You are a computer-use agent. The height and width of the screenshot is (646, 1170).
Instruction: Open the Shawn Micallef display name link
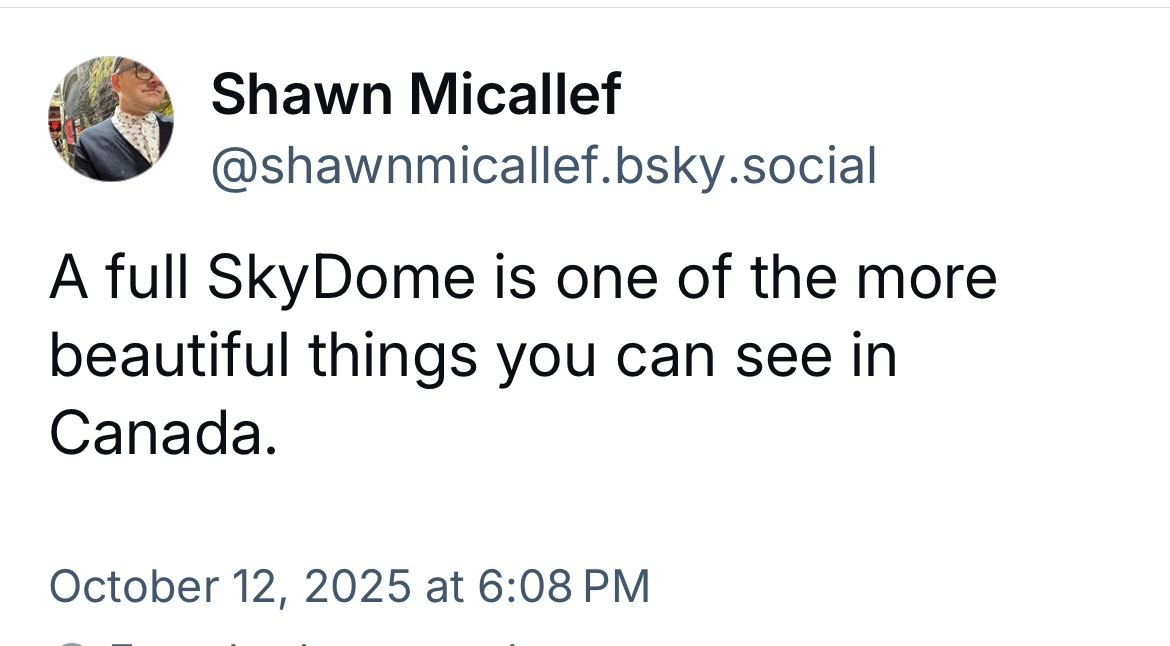click(415, 95)
